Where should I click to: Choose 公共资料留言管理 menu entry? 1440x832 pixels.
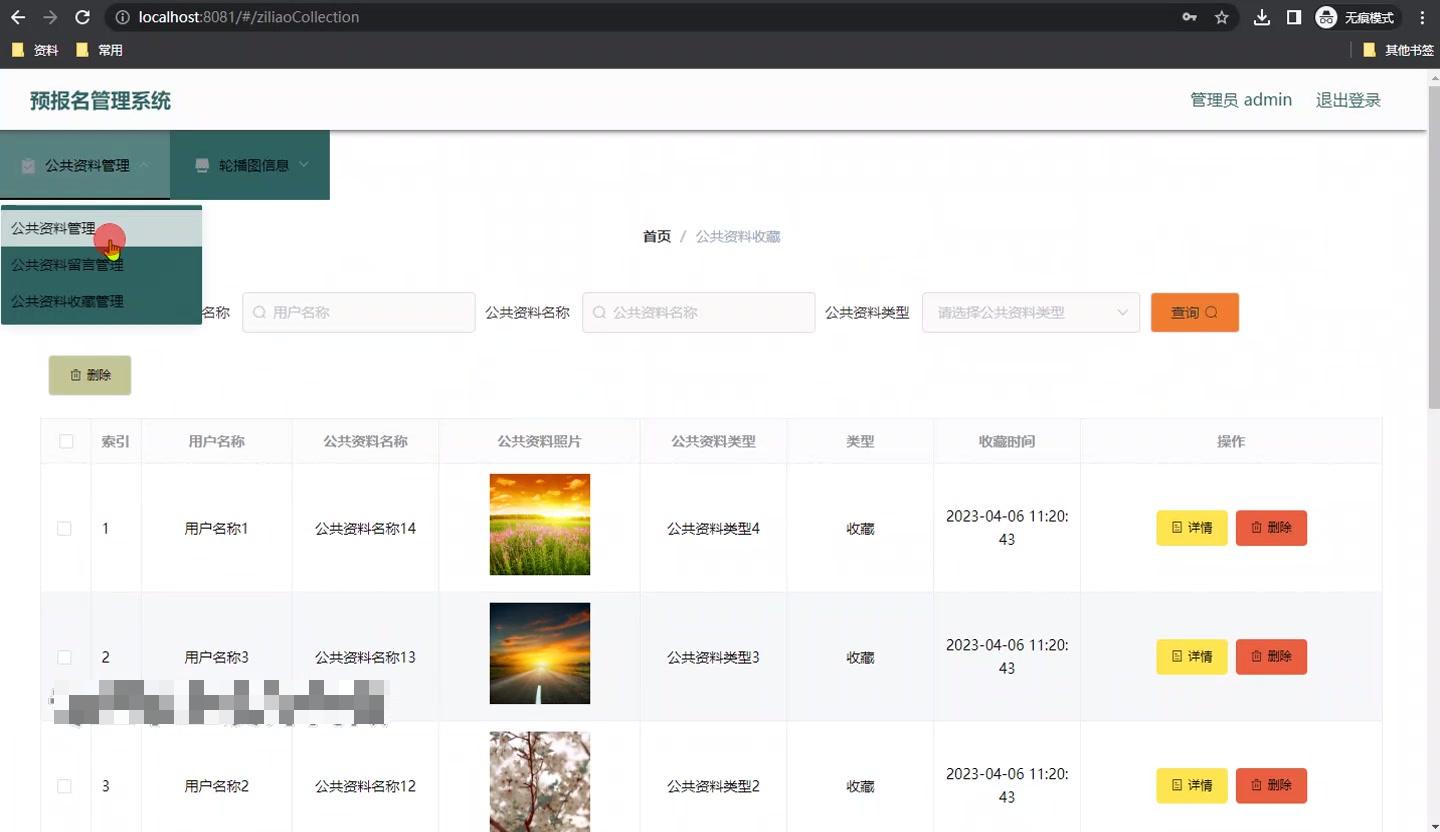point(66,264)
